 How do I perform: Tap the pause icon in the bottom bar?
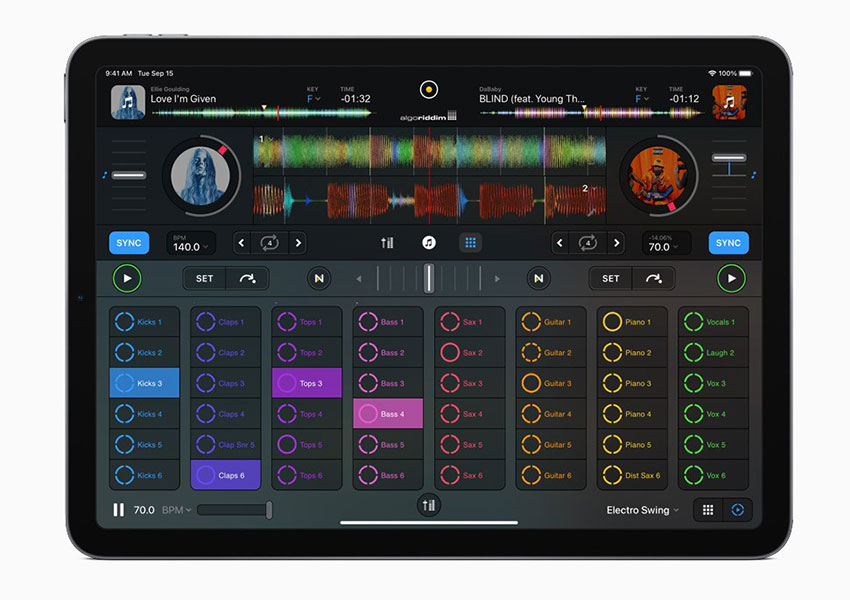click(119, 510)
